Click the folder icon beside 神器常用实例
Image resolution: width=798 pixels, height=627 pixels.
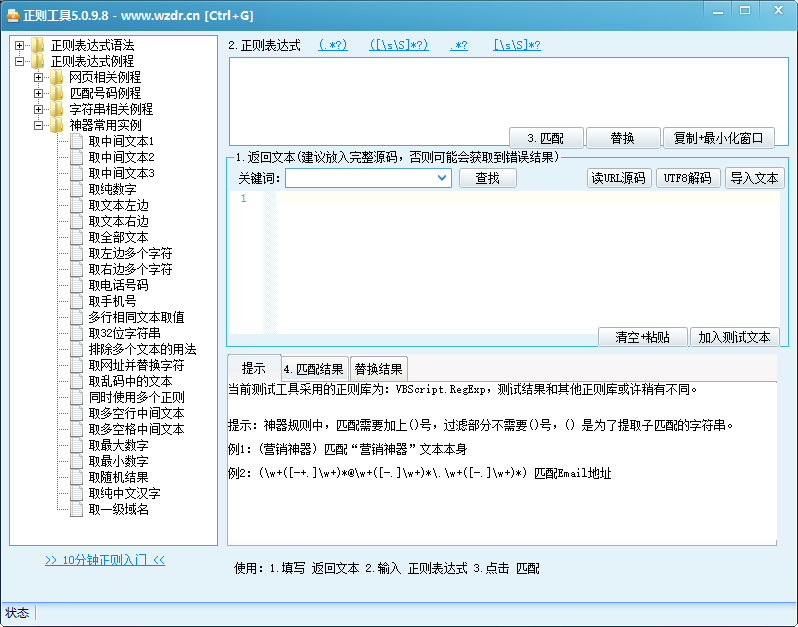click(x=56, y=125)
